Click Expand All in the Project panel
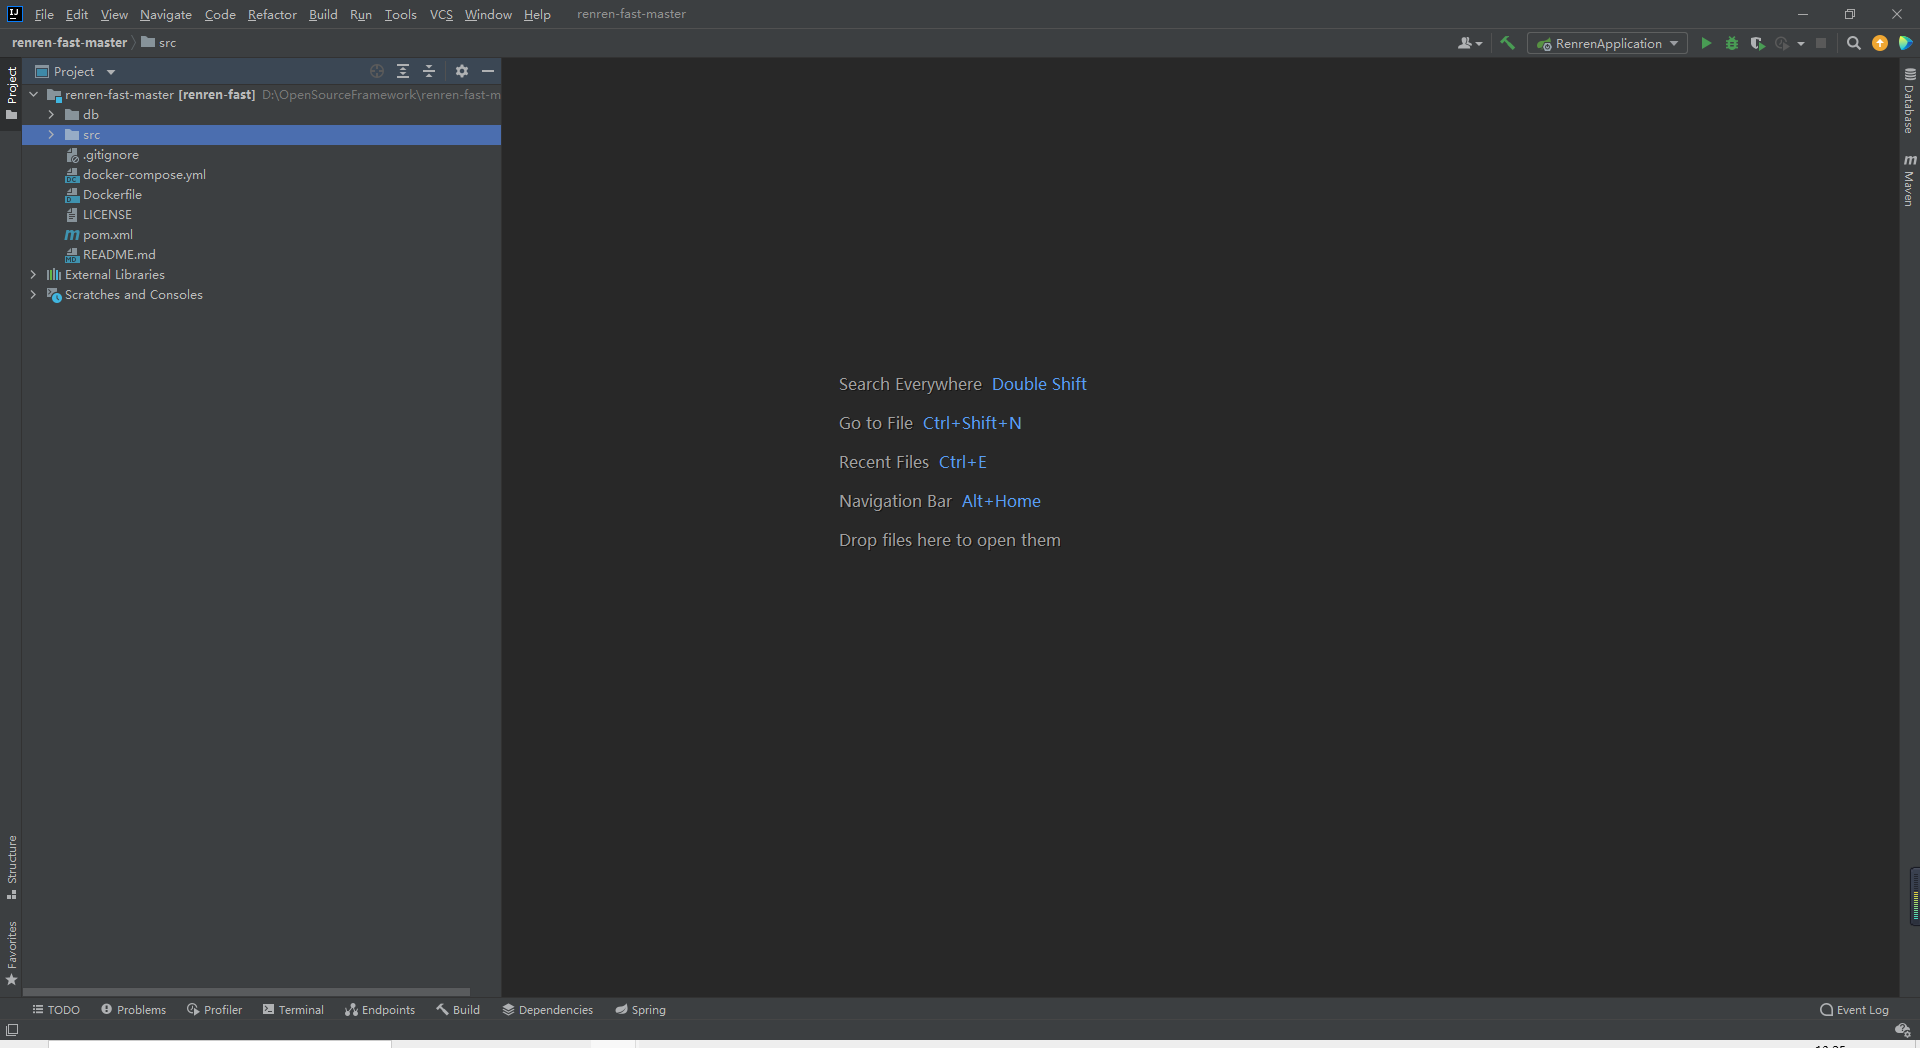1920x1048 pixels. 403,71
